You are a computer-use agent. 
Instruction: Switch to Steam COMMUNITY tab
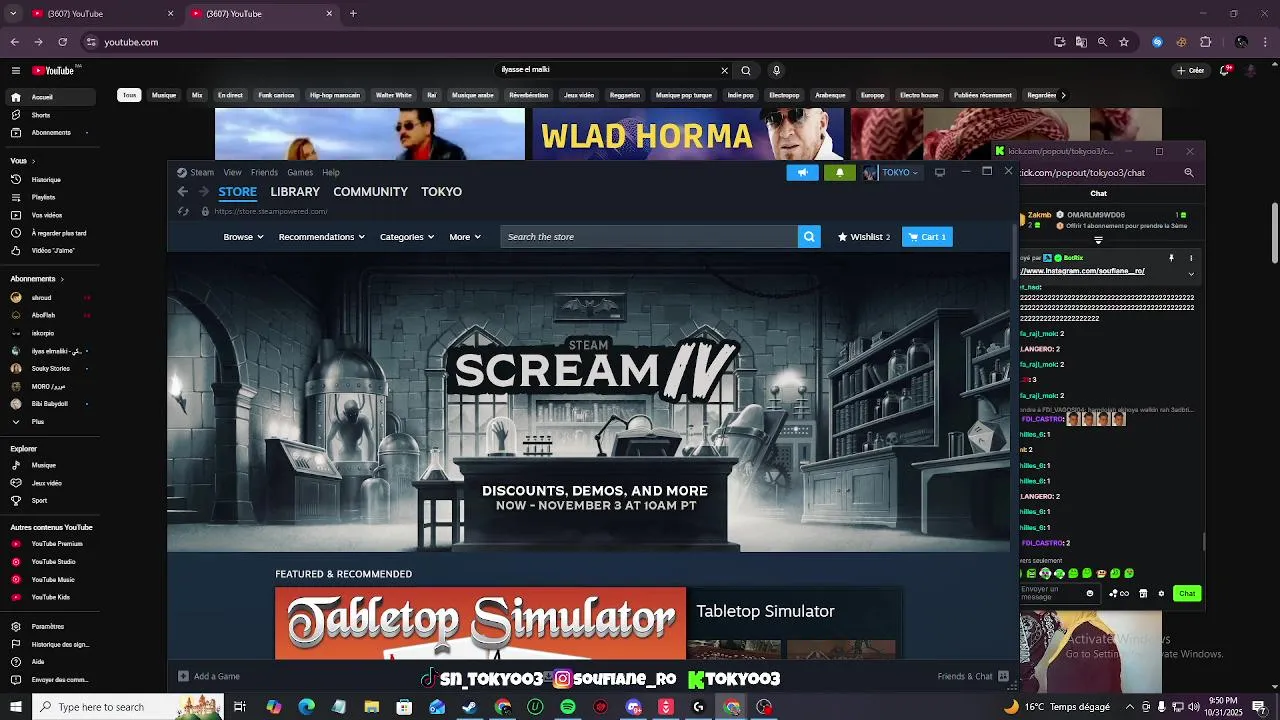(x=370, y=192)
